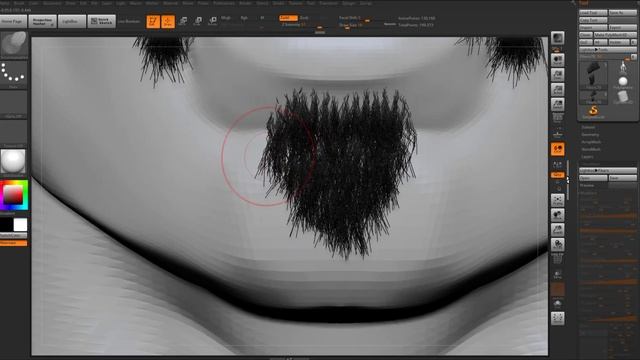The height and width of the screenshot is (360, 640).
Task: Click the Draw Size slider
Action: click(x=360, y=25)
